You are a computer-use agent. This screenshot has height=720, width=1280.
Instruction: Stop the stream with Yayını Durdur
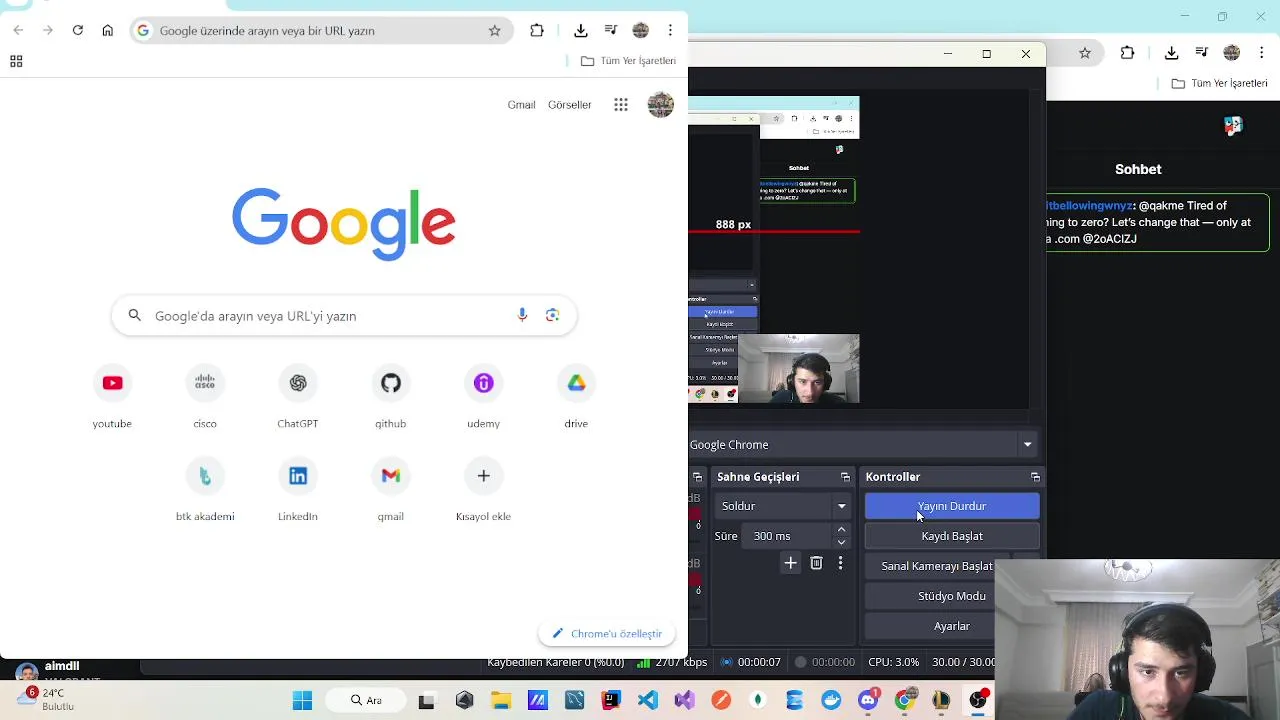952,506
